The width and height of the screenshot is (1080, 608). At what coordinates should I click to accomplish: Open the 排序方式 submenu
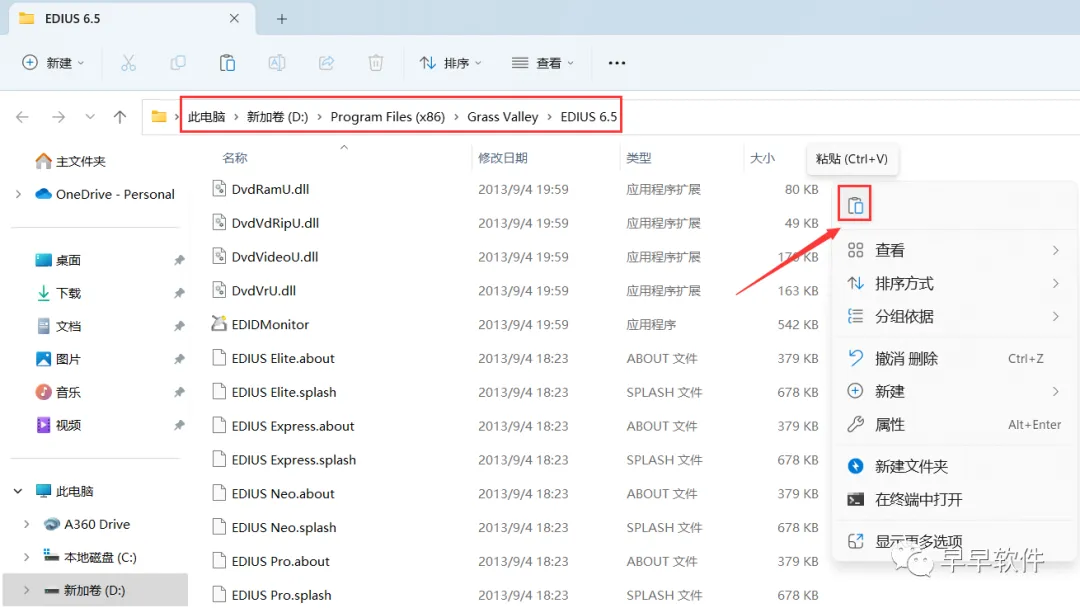[954, 284]
